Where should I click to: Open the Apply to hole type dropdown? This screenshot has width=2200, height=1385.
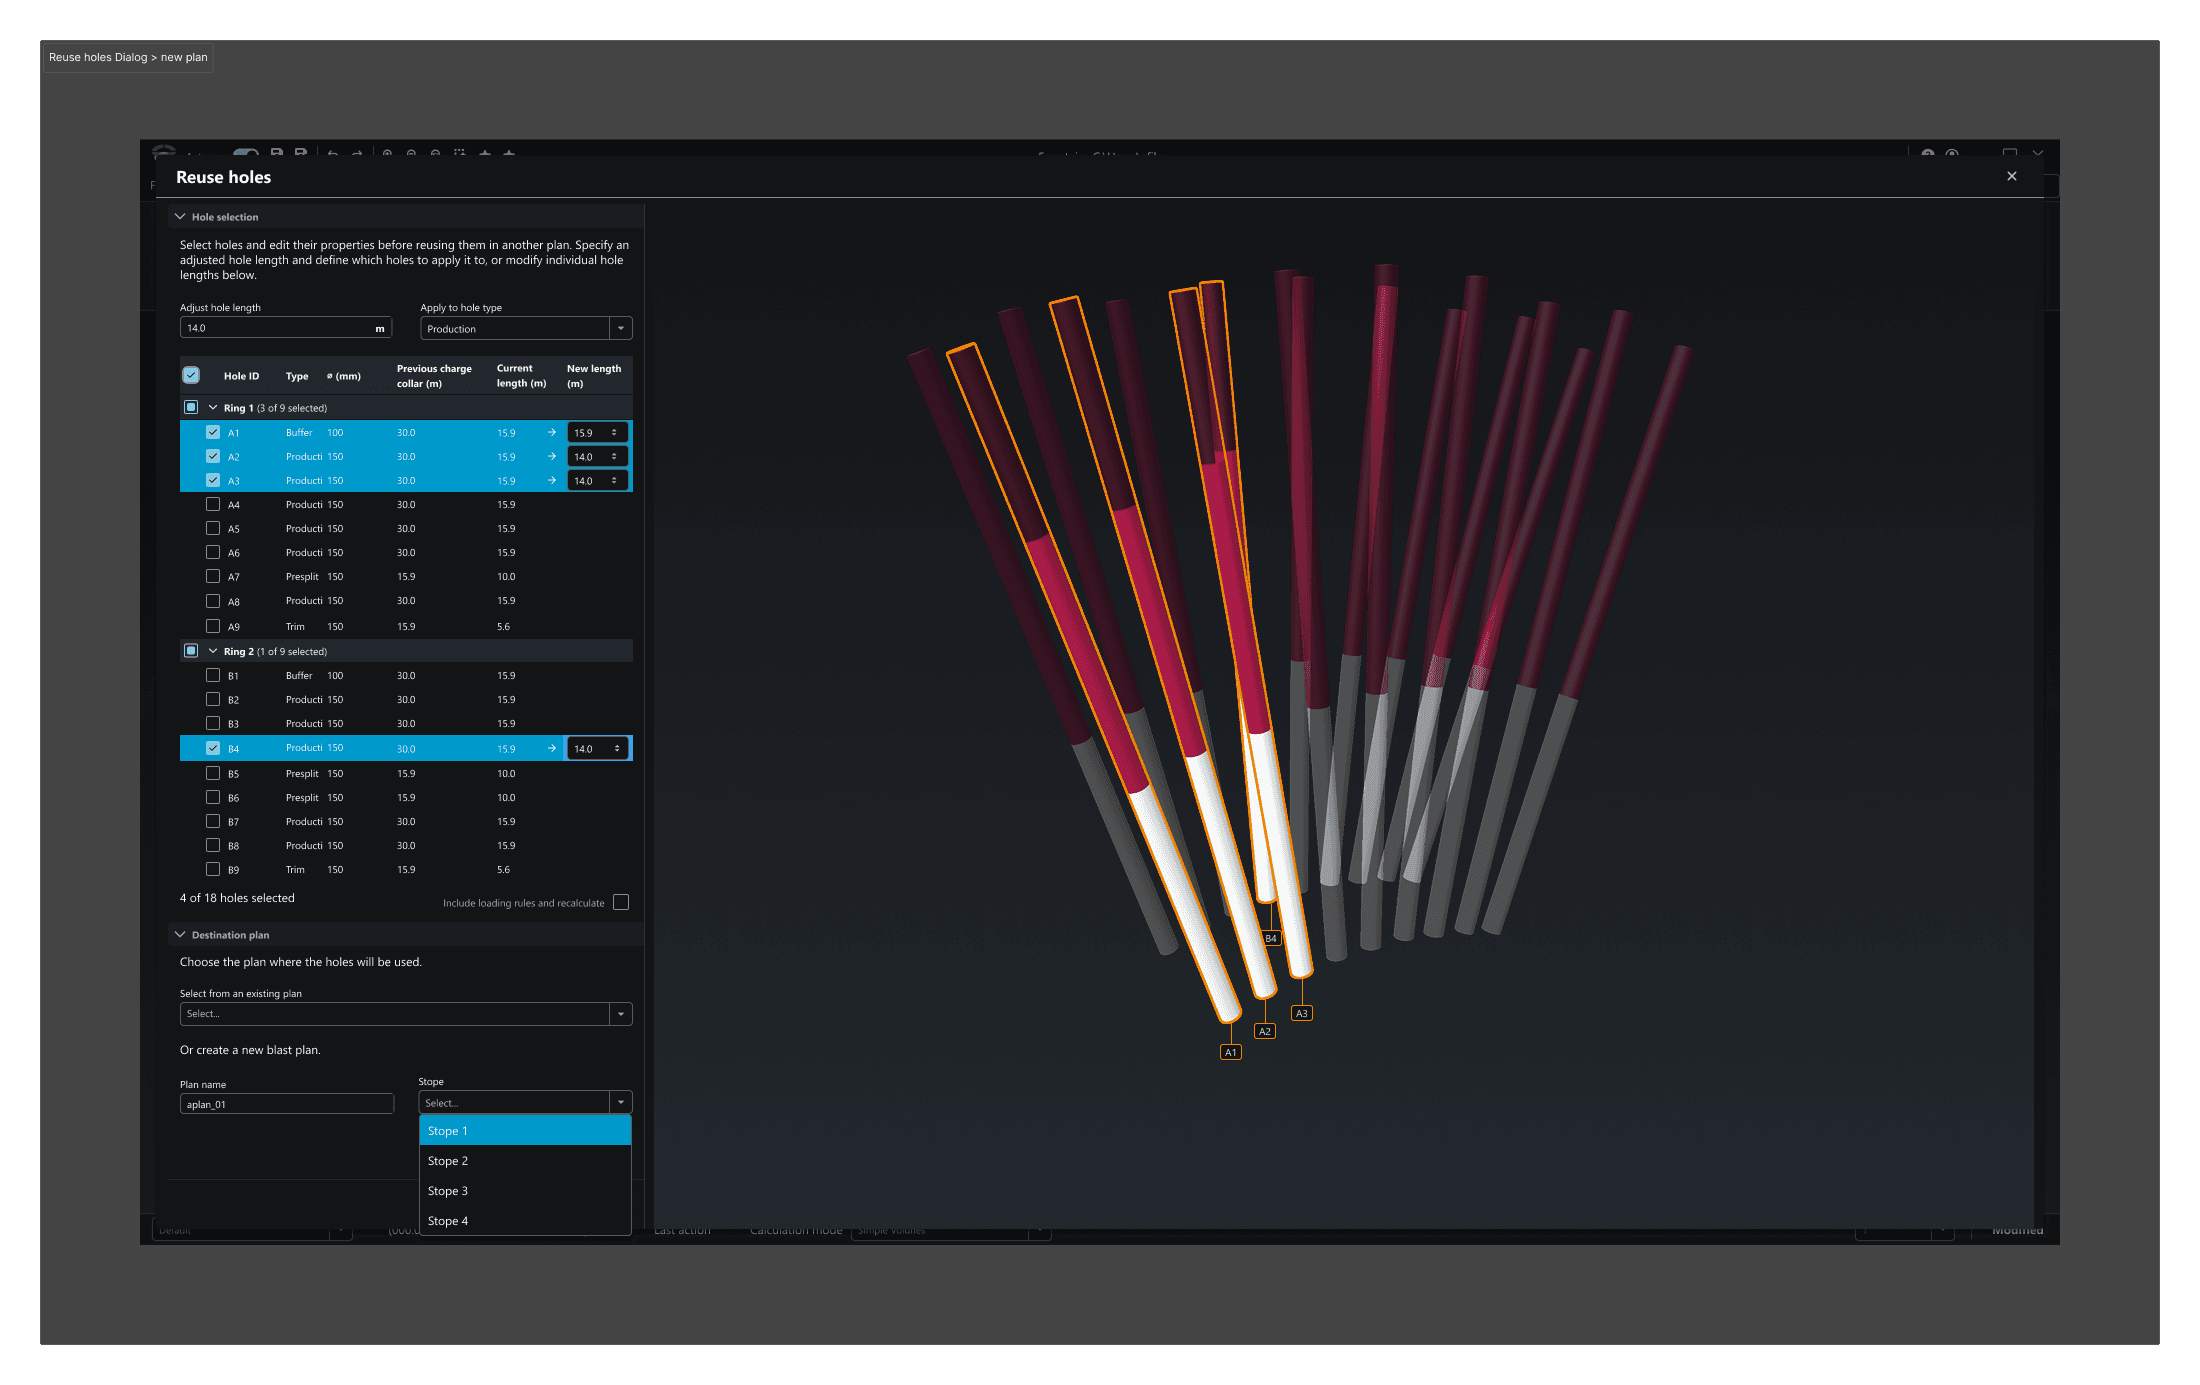pos(620,328)
